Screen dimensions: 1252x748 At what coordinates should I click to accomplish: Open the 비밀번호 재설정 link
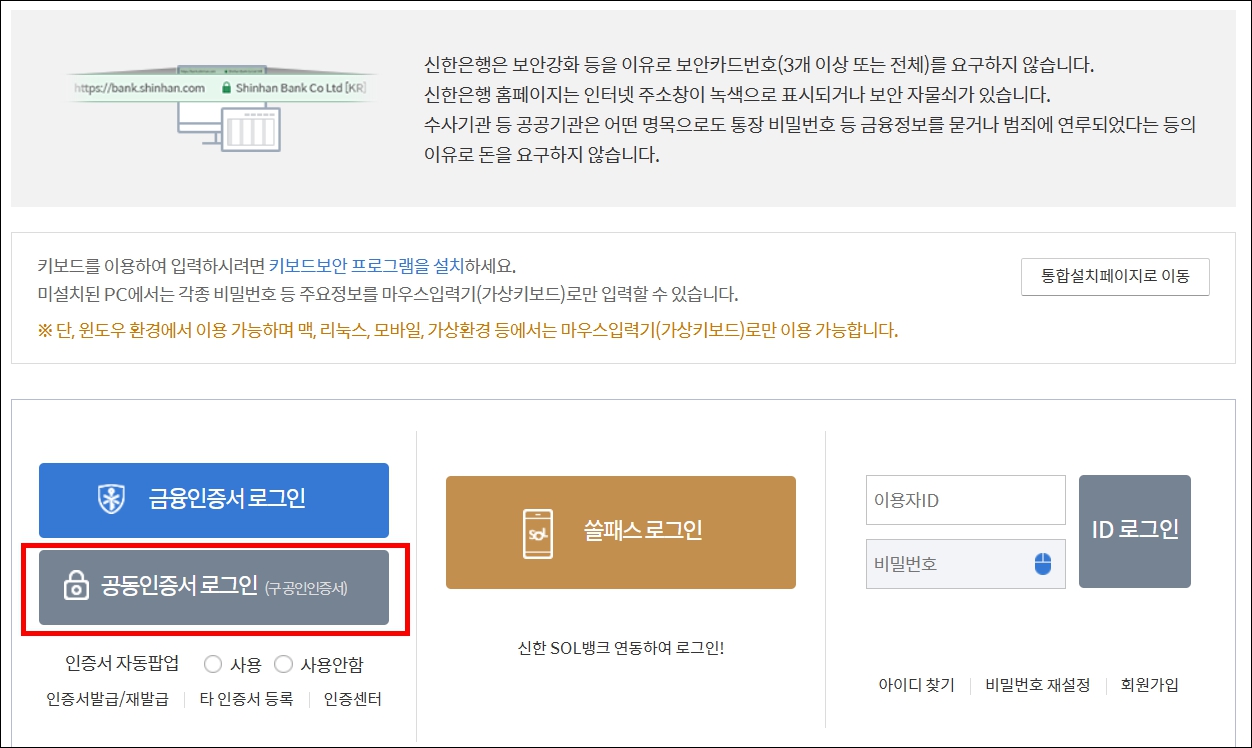(1037, 685)
